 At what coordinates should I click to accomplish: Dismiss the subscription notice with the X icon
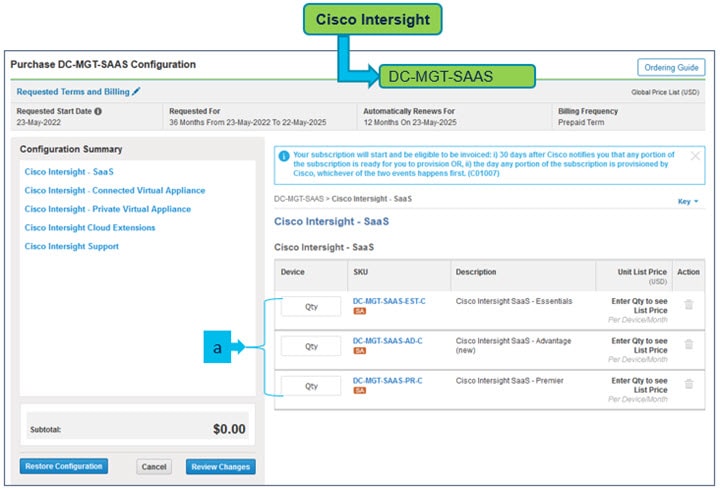pos(695,156)
